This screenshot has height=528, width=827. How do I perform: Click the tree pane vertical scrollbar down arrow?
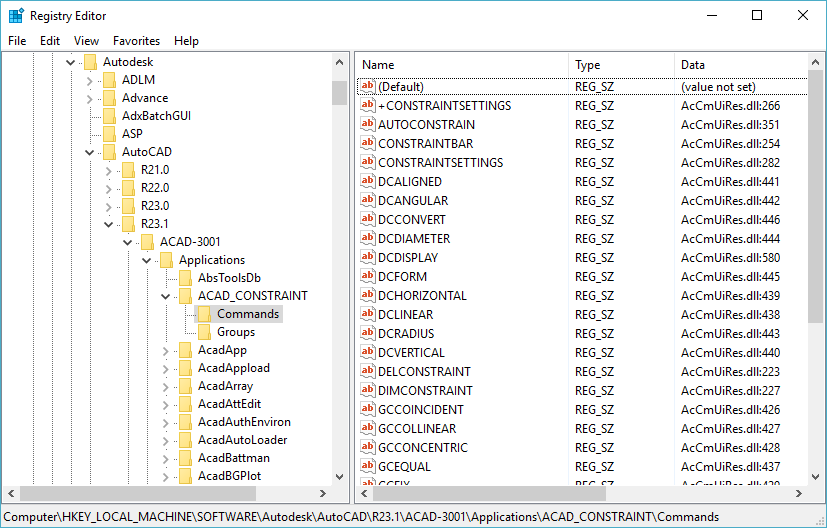340,477
